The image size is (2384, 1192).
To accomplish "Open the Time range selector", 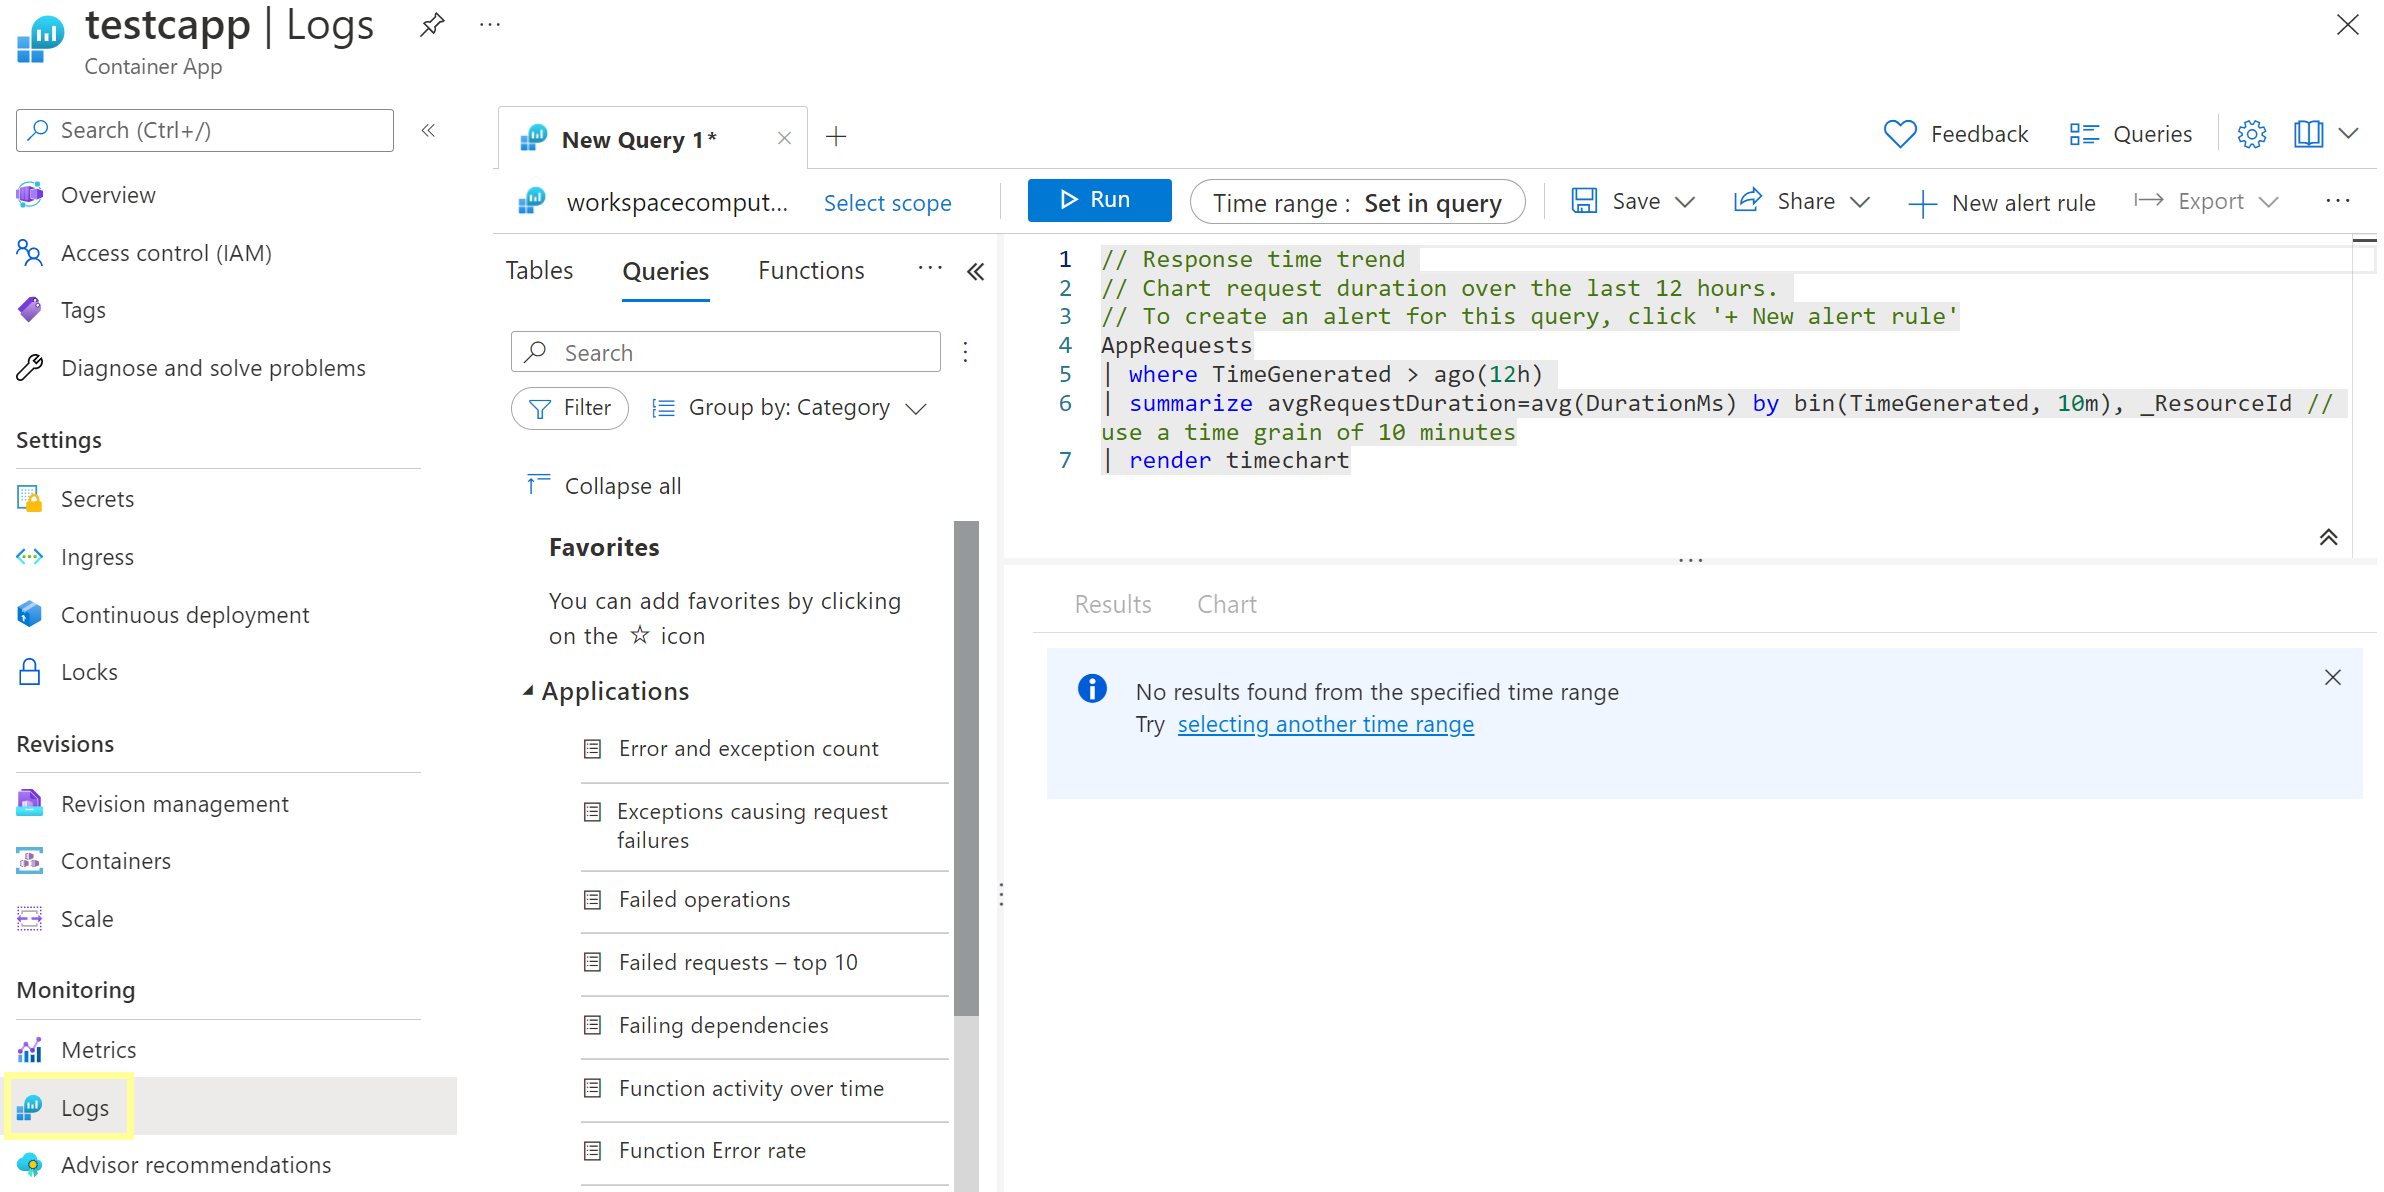I will pyautogui.click(x=1357, y=203).
